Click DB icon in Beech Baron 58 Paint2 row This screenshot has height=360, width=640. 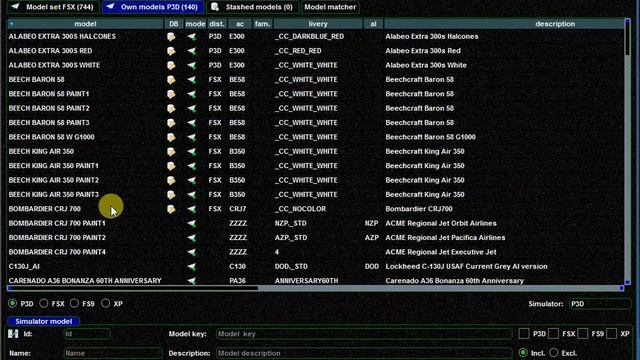point(171,109)
